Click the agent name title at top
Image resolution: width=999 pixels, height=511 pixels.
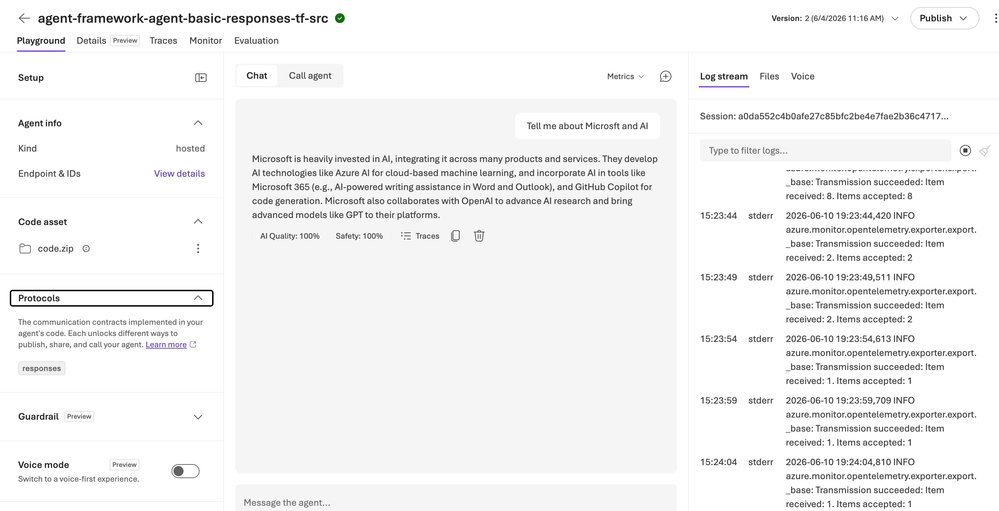click(x=183, y=18)
